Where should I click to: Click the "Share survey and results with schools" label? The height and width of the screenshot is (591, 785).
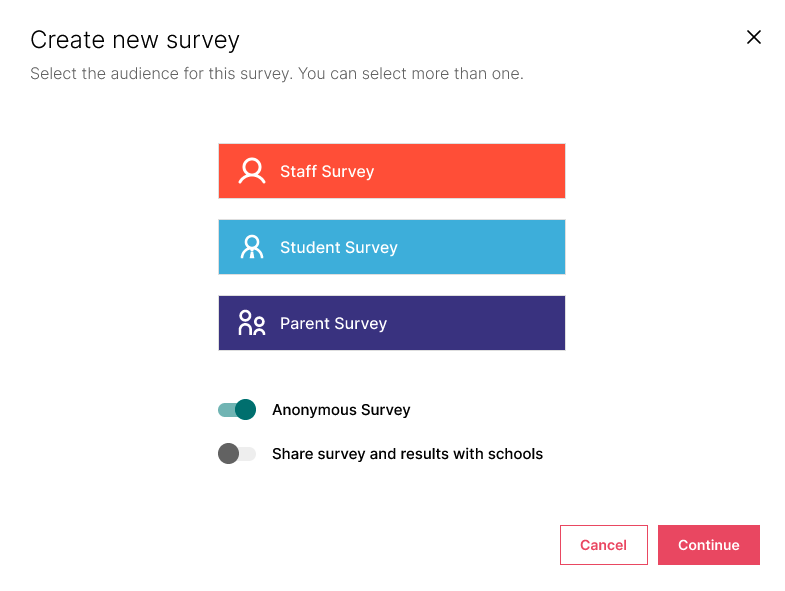[407, 454]
